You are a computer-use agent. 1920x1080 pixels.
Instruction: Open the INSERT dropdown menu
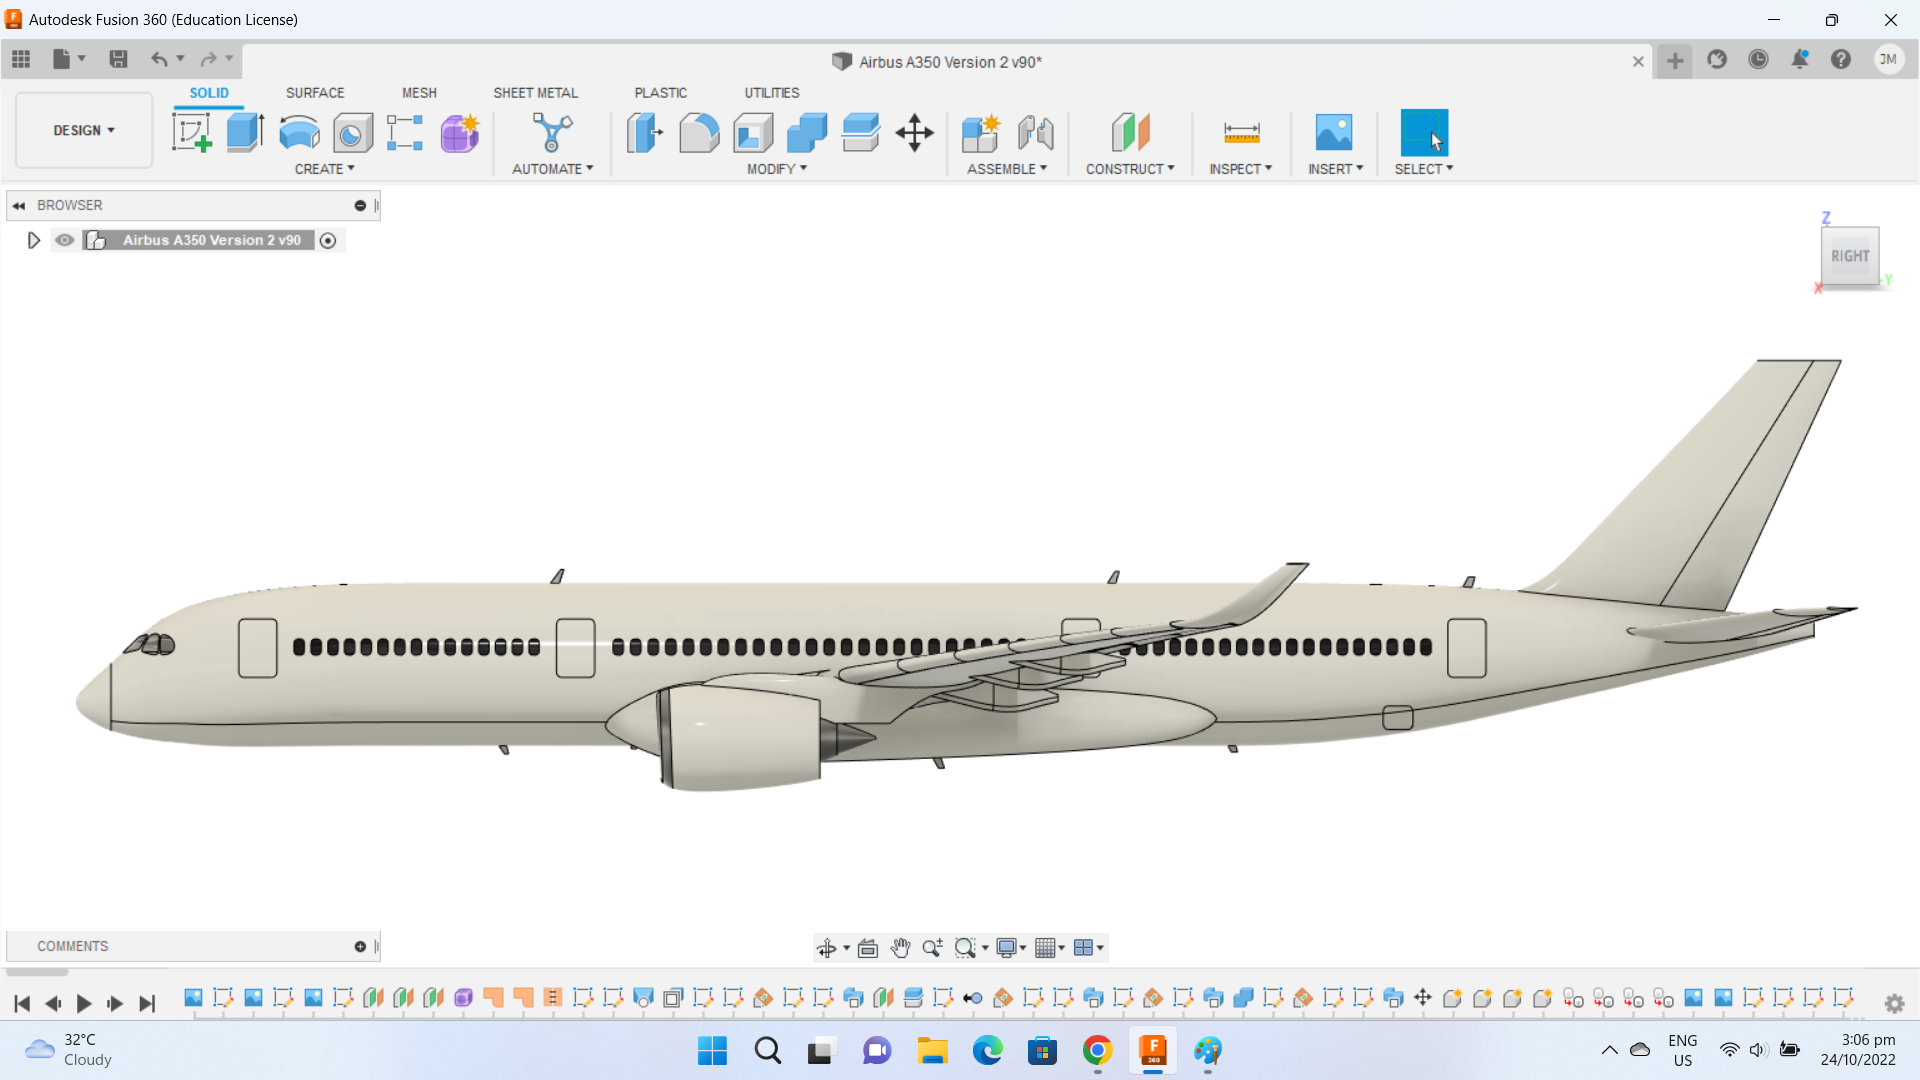click(x=1336, y=169)
